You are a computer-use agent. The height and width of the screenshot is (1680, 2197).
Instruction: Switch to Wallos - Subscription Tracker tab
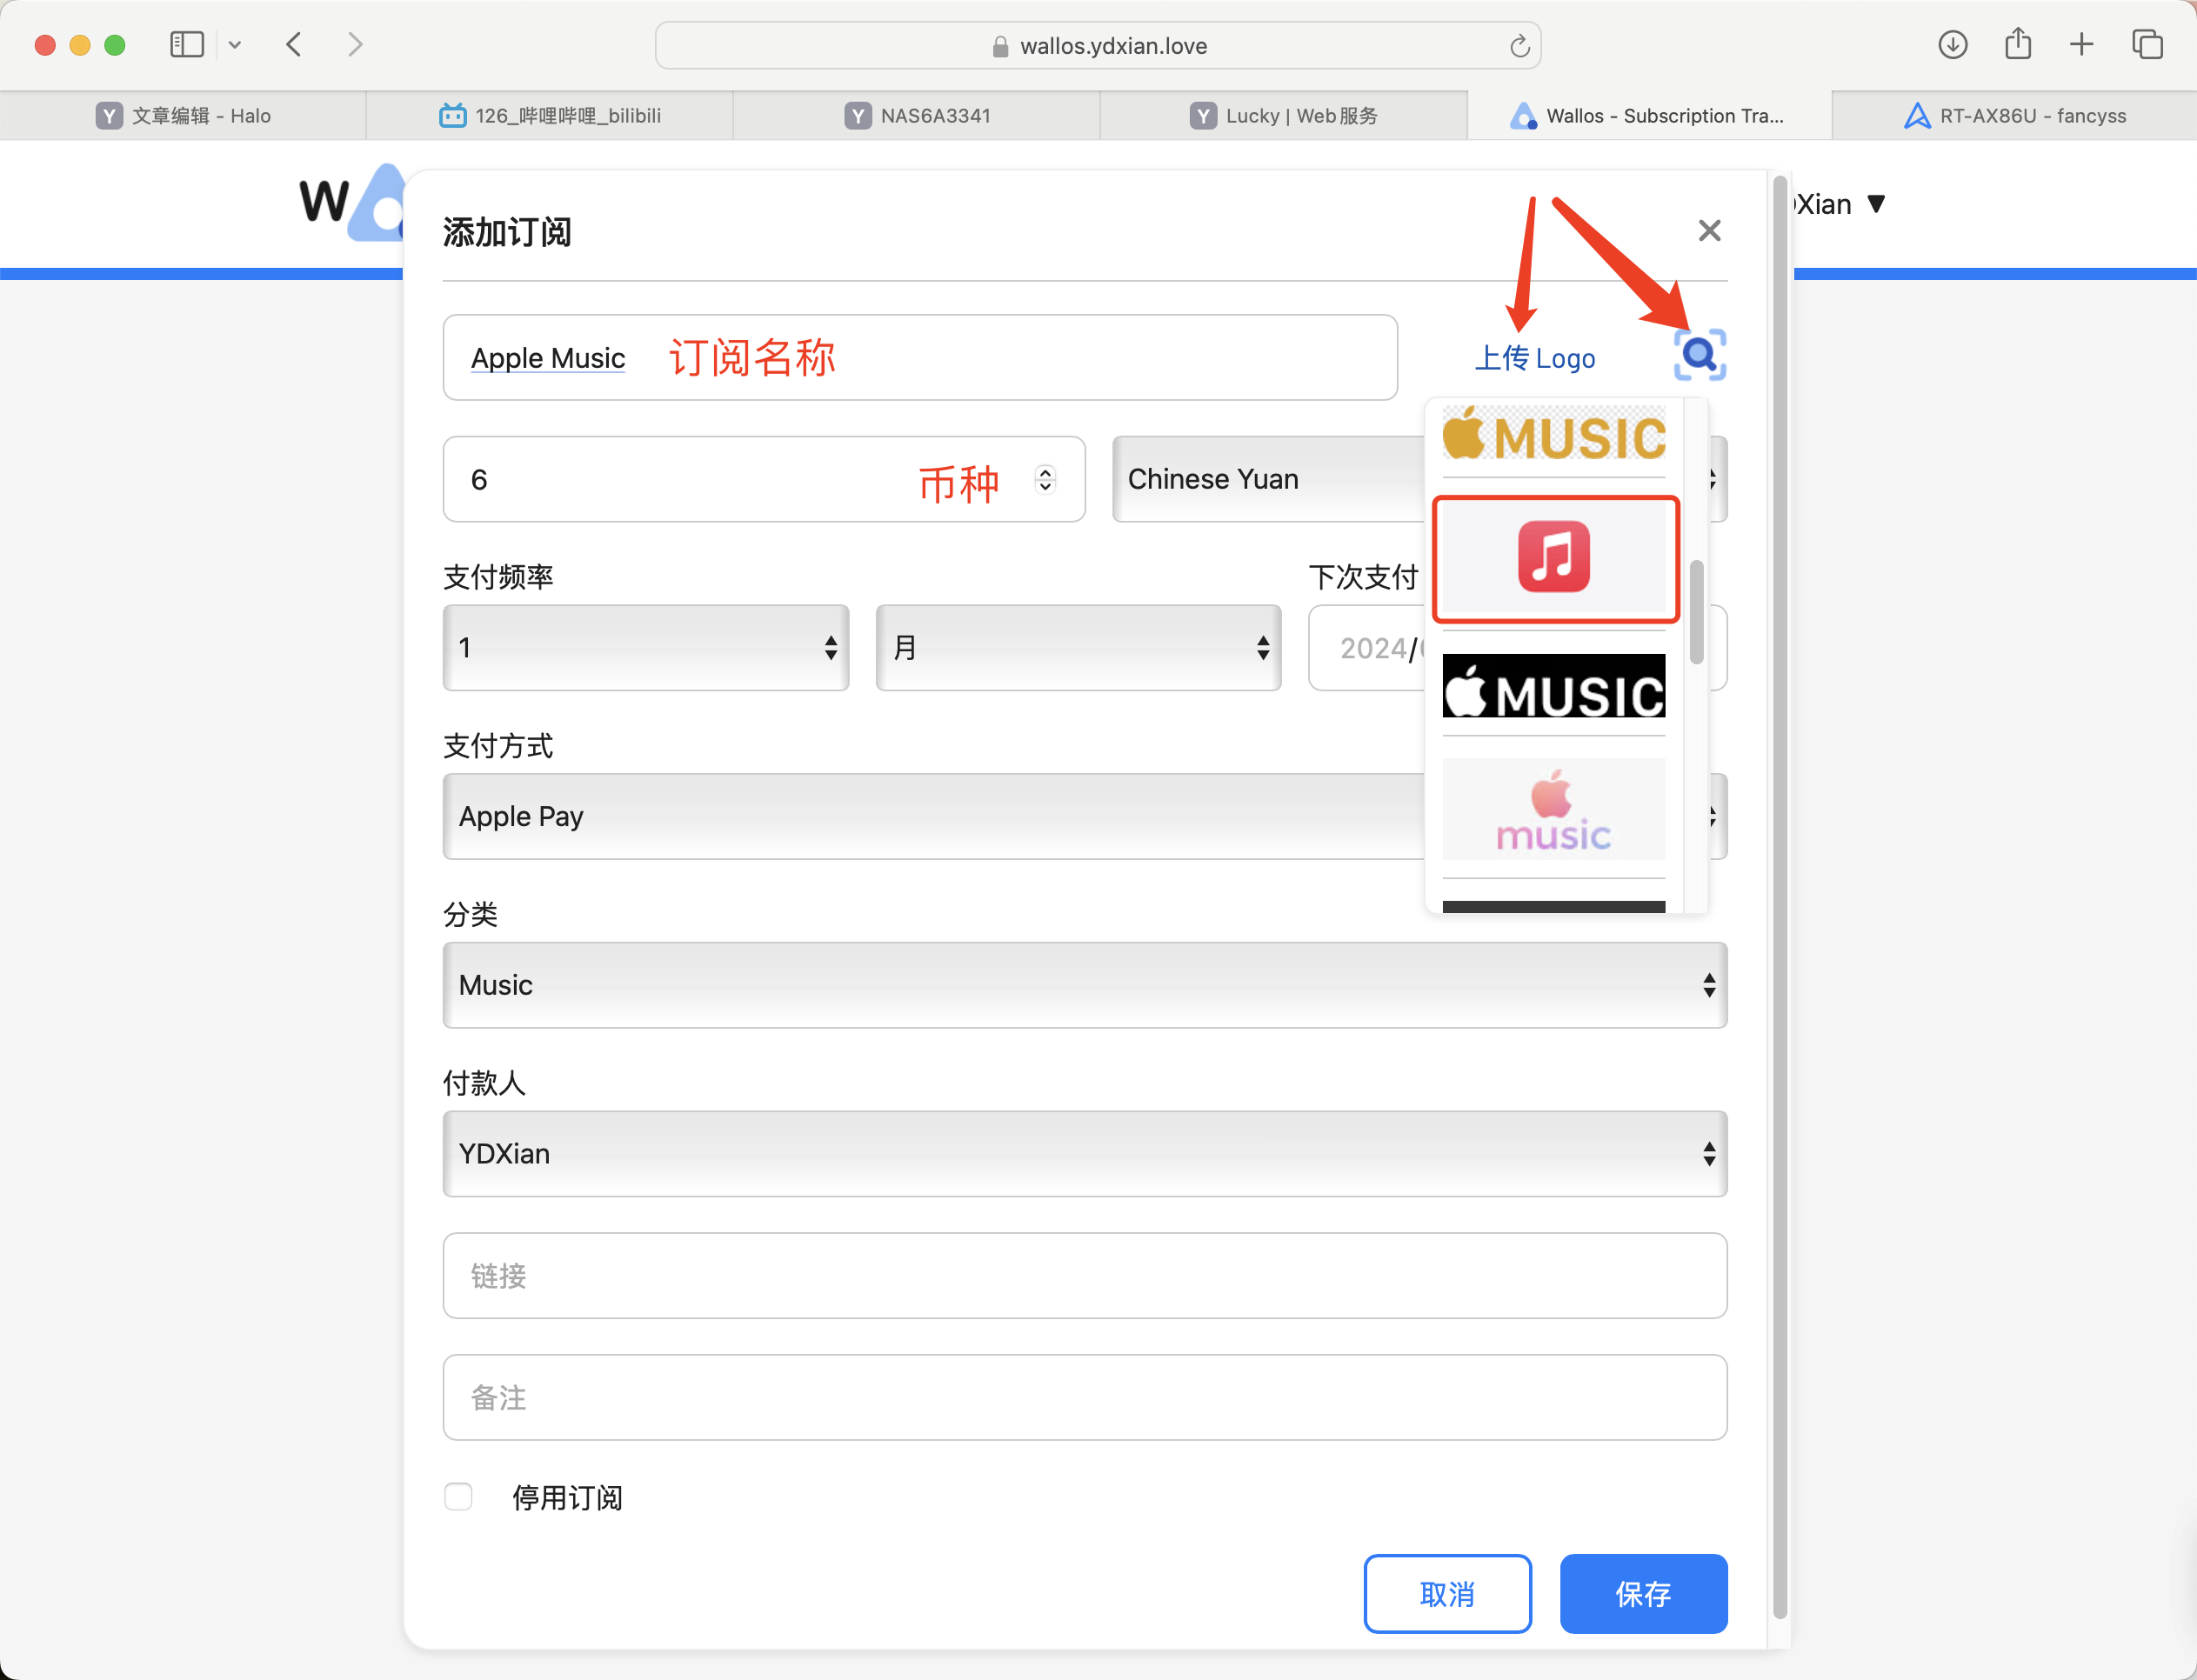point(1649,116)
